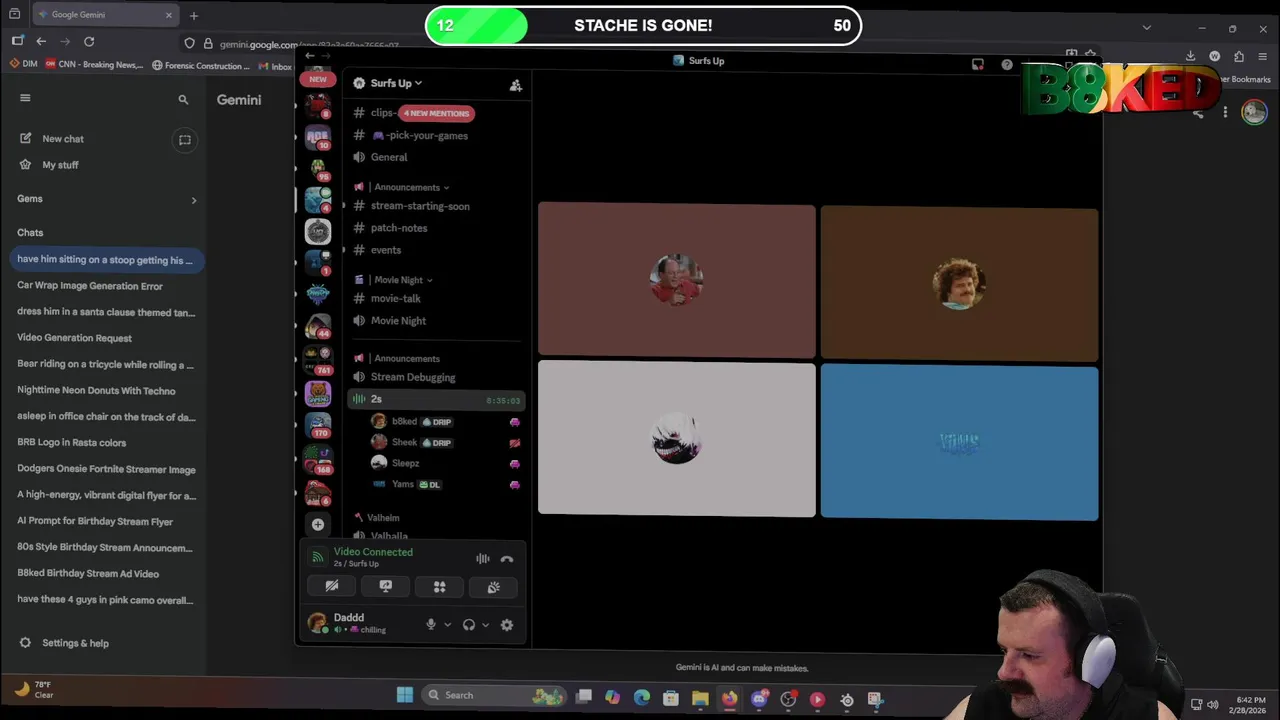Open Firefox from taskbar

(729, 699)
